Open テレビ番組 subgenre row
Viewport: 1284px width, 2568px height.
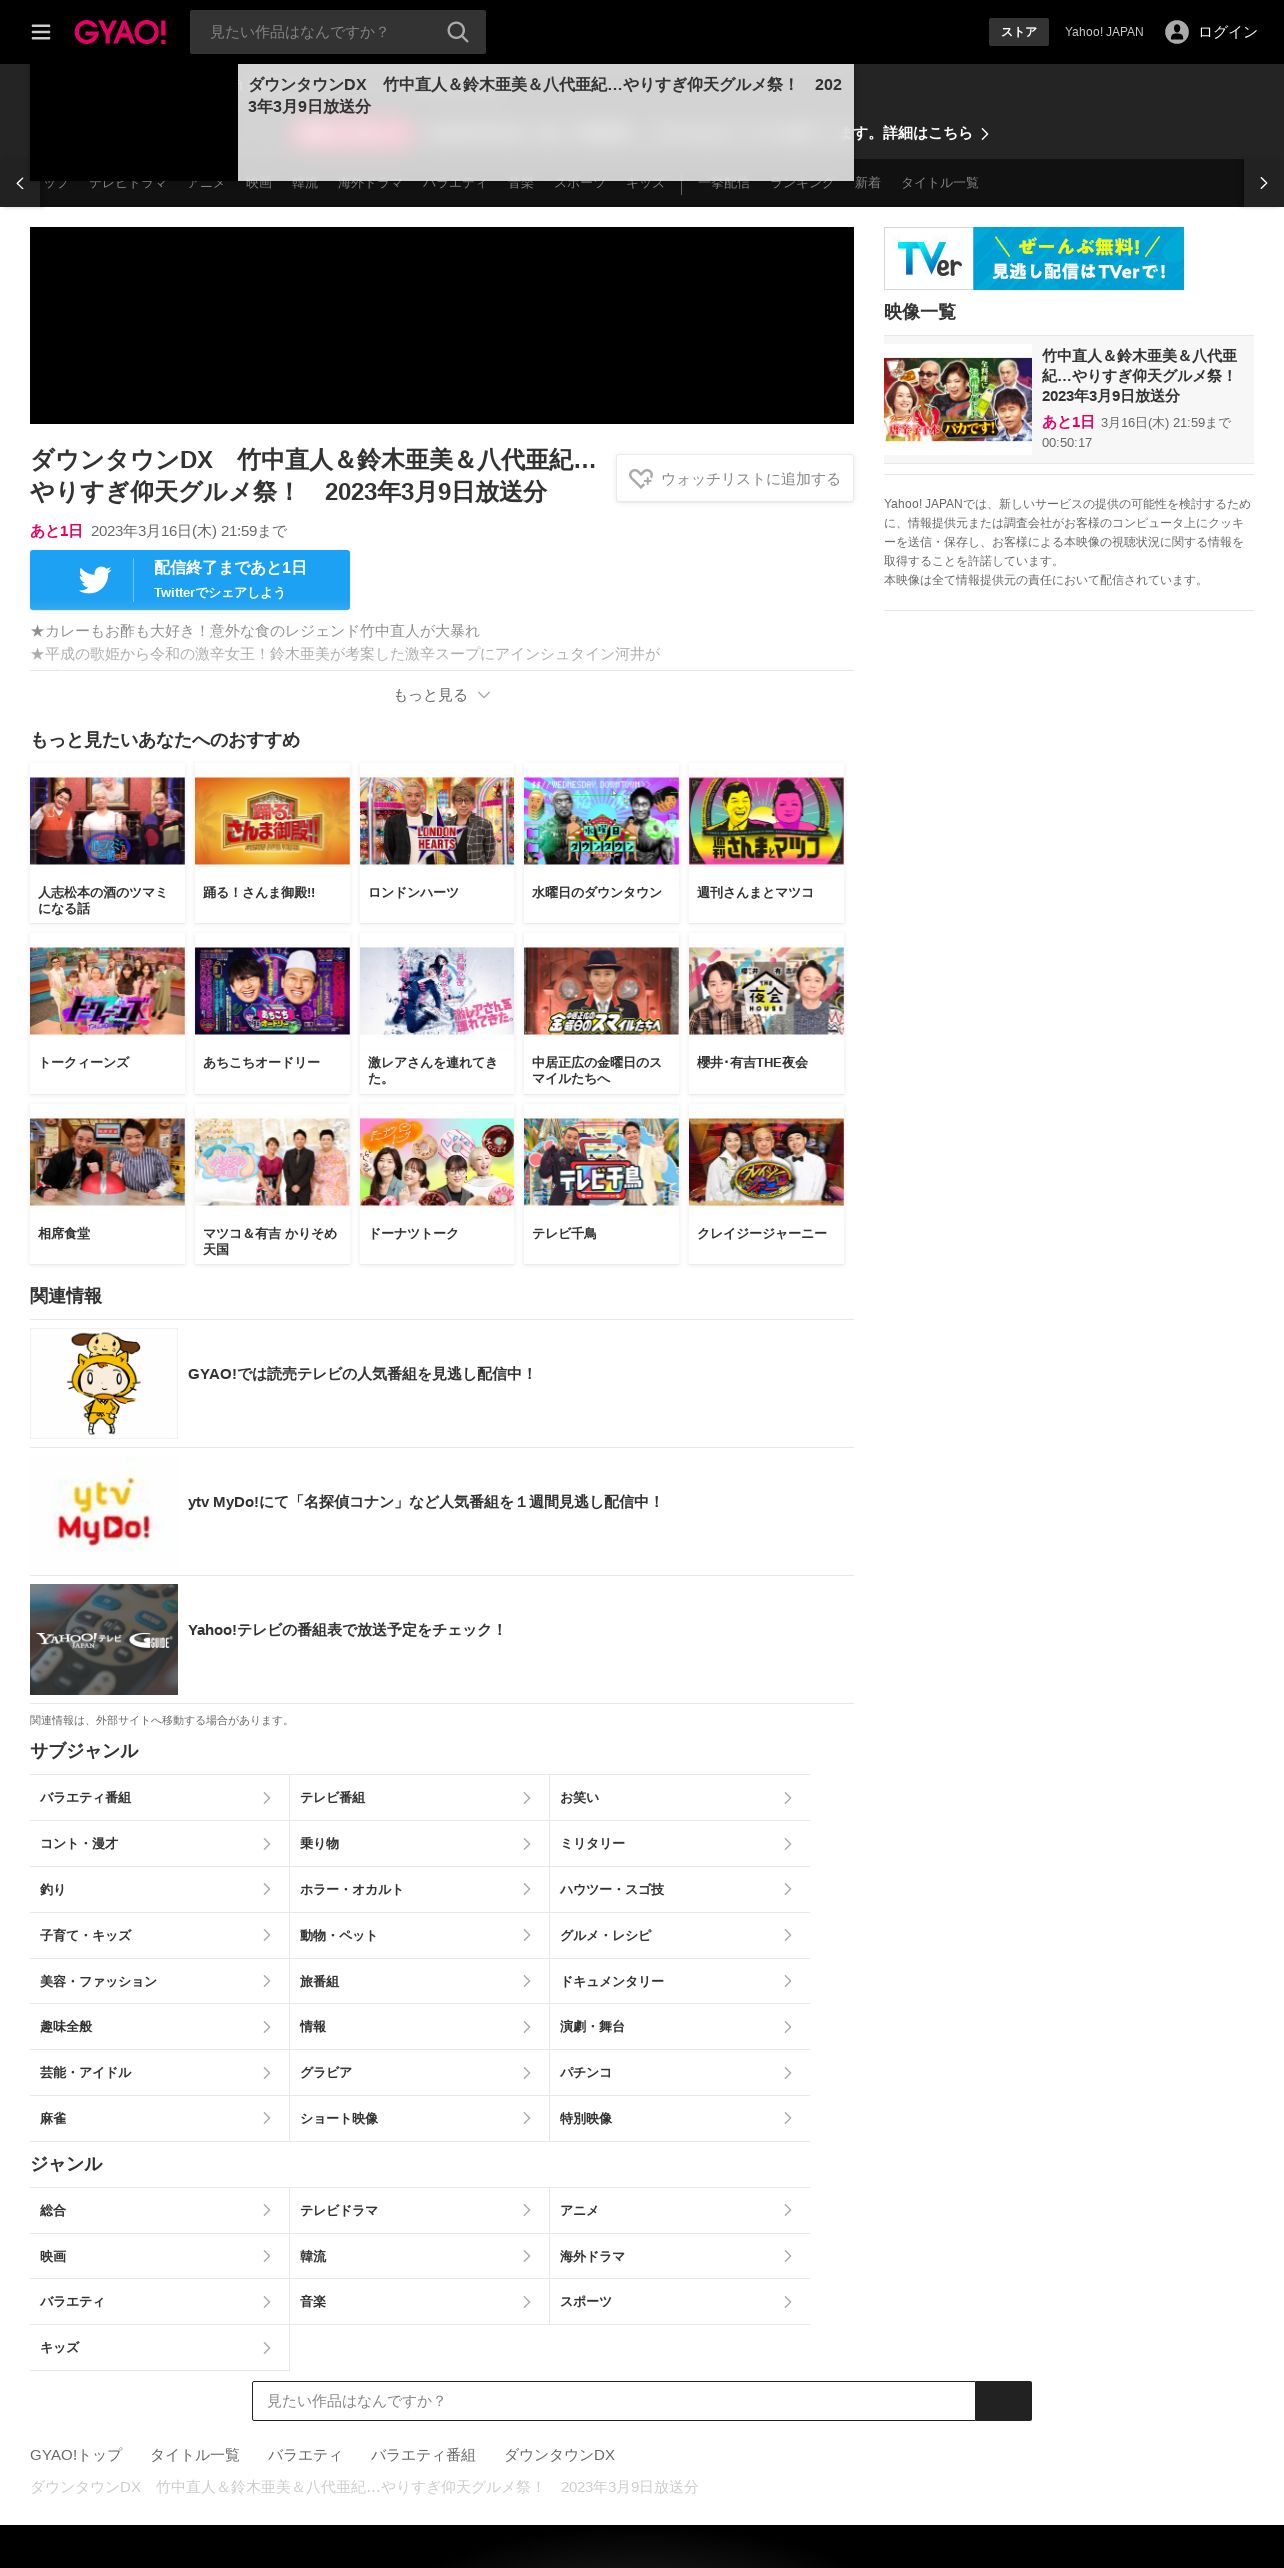[419, 1798]
